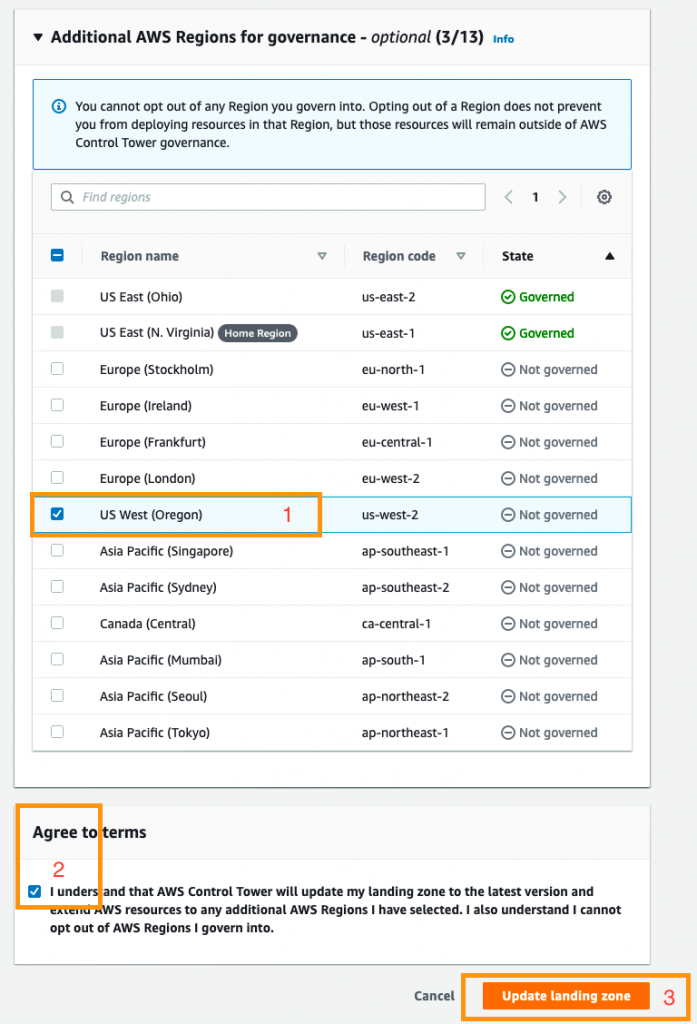Click the info icon in the notice banner

[59, 106]
